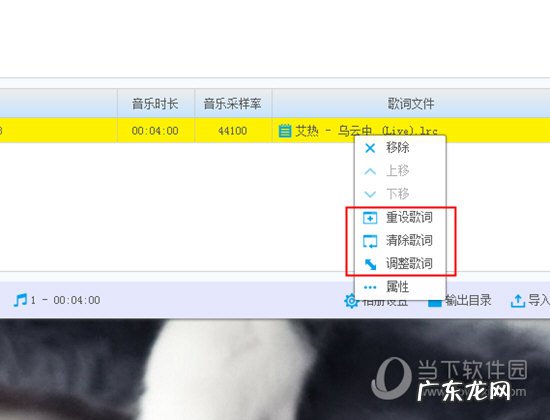
Task: Click the 音乐采样率 column header
Action: pos(233,104)
